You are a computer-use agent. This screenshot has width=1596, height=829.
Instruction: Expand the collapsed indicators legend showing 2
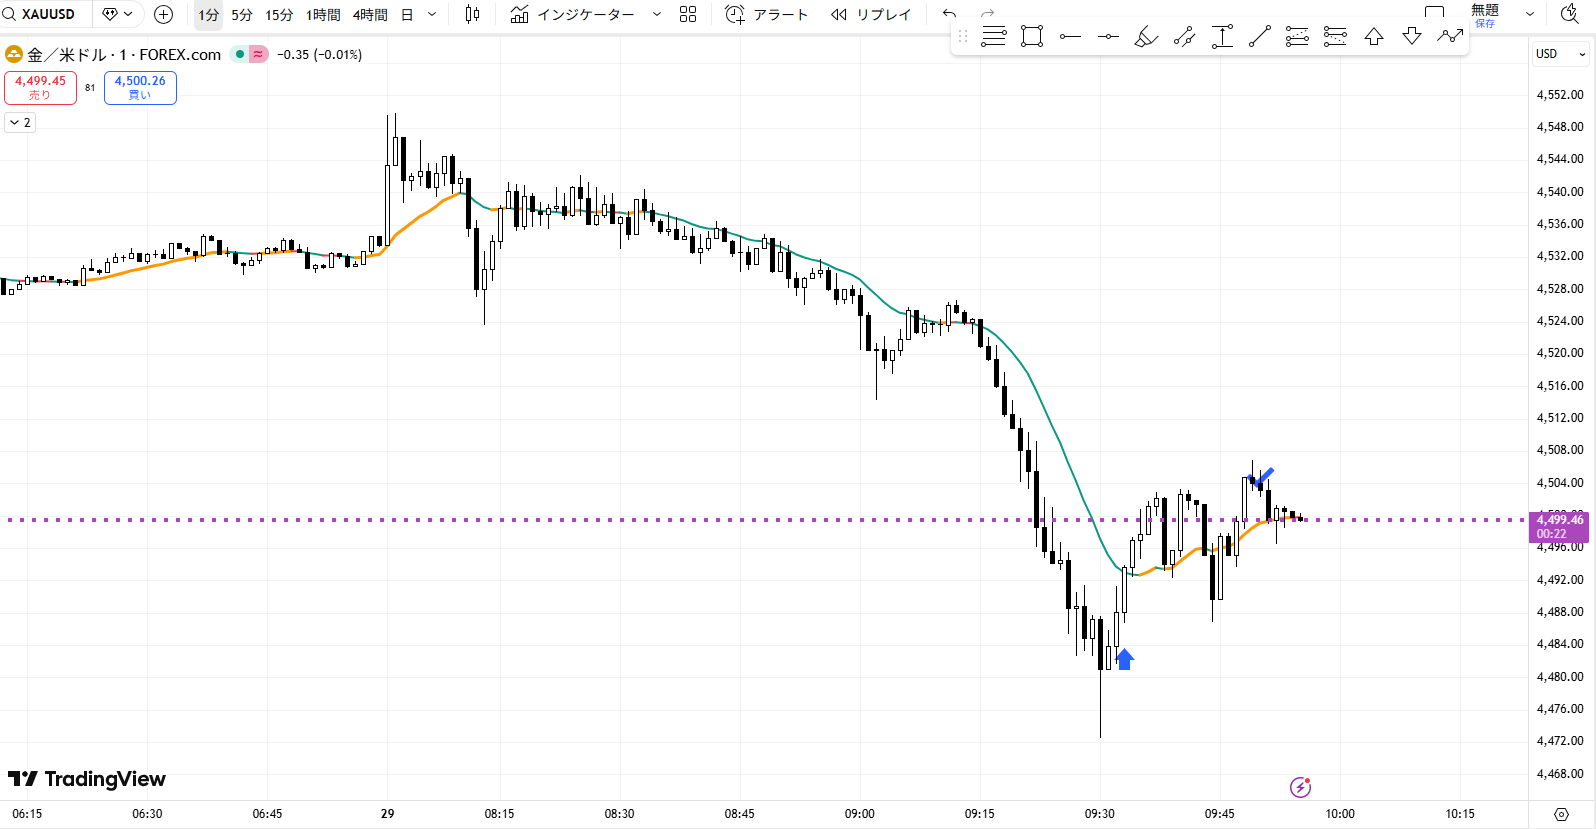pyautogui.click(x=20, y=122)
